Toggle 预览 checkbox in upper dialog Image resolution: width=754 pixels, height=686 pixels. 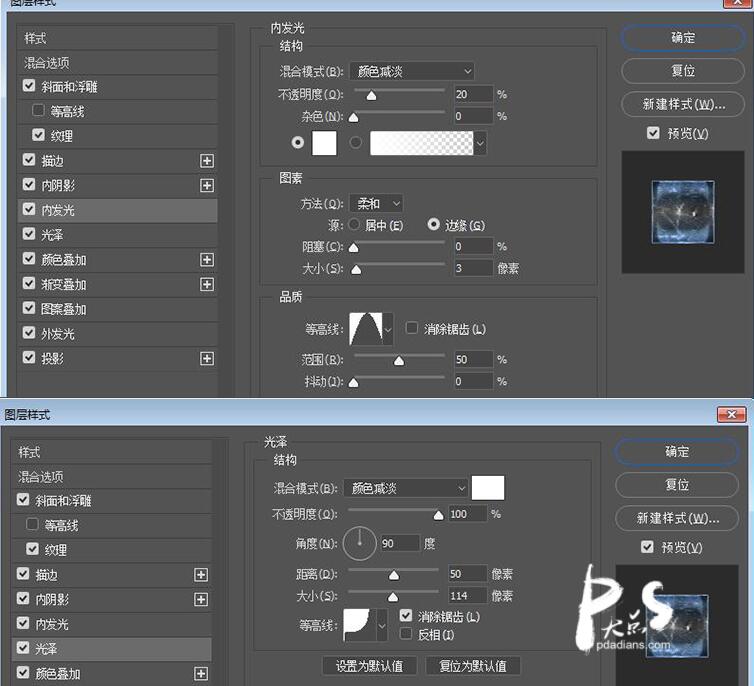point(653,133)
